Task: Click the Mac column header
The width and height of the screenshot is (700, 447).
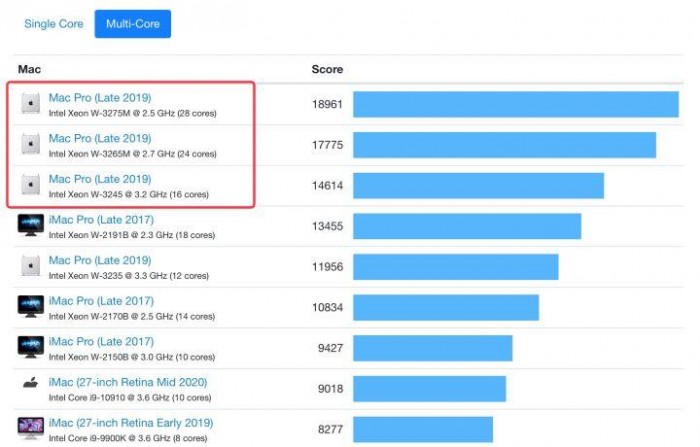Action: pyautogui.click(x=29, y=69)
